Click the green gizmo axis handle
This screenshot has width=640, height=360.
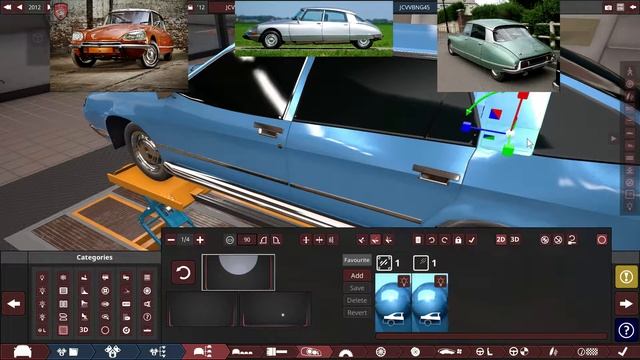tap(507, 151)
